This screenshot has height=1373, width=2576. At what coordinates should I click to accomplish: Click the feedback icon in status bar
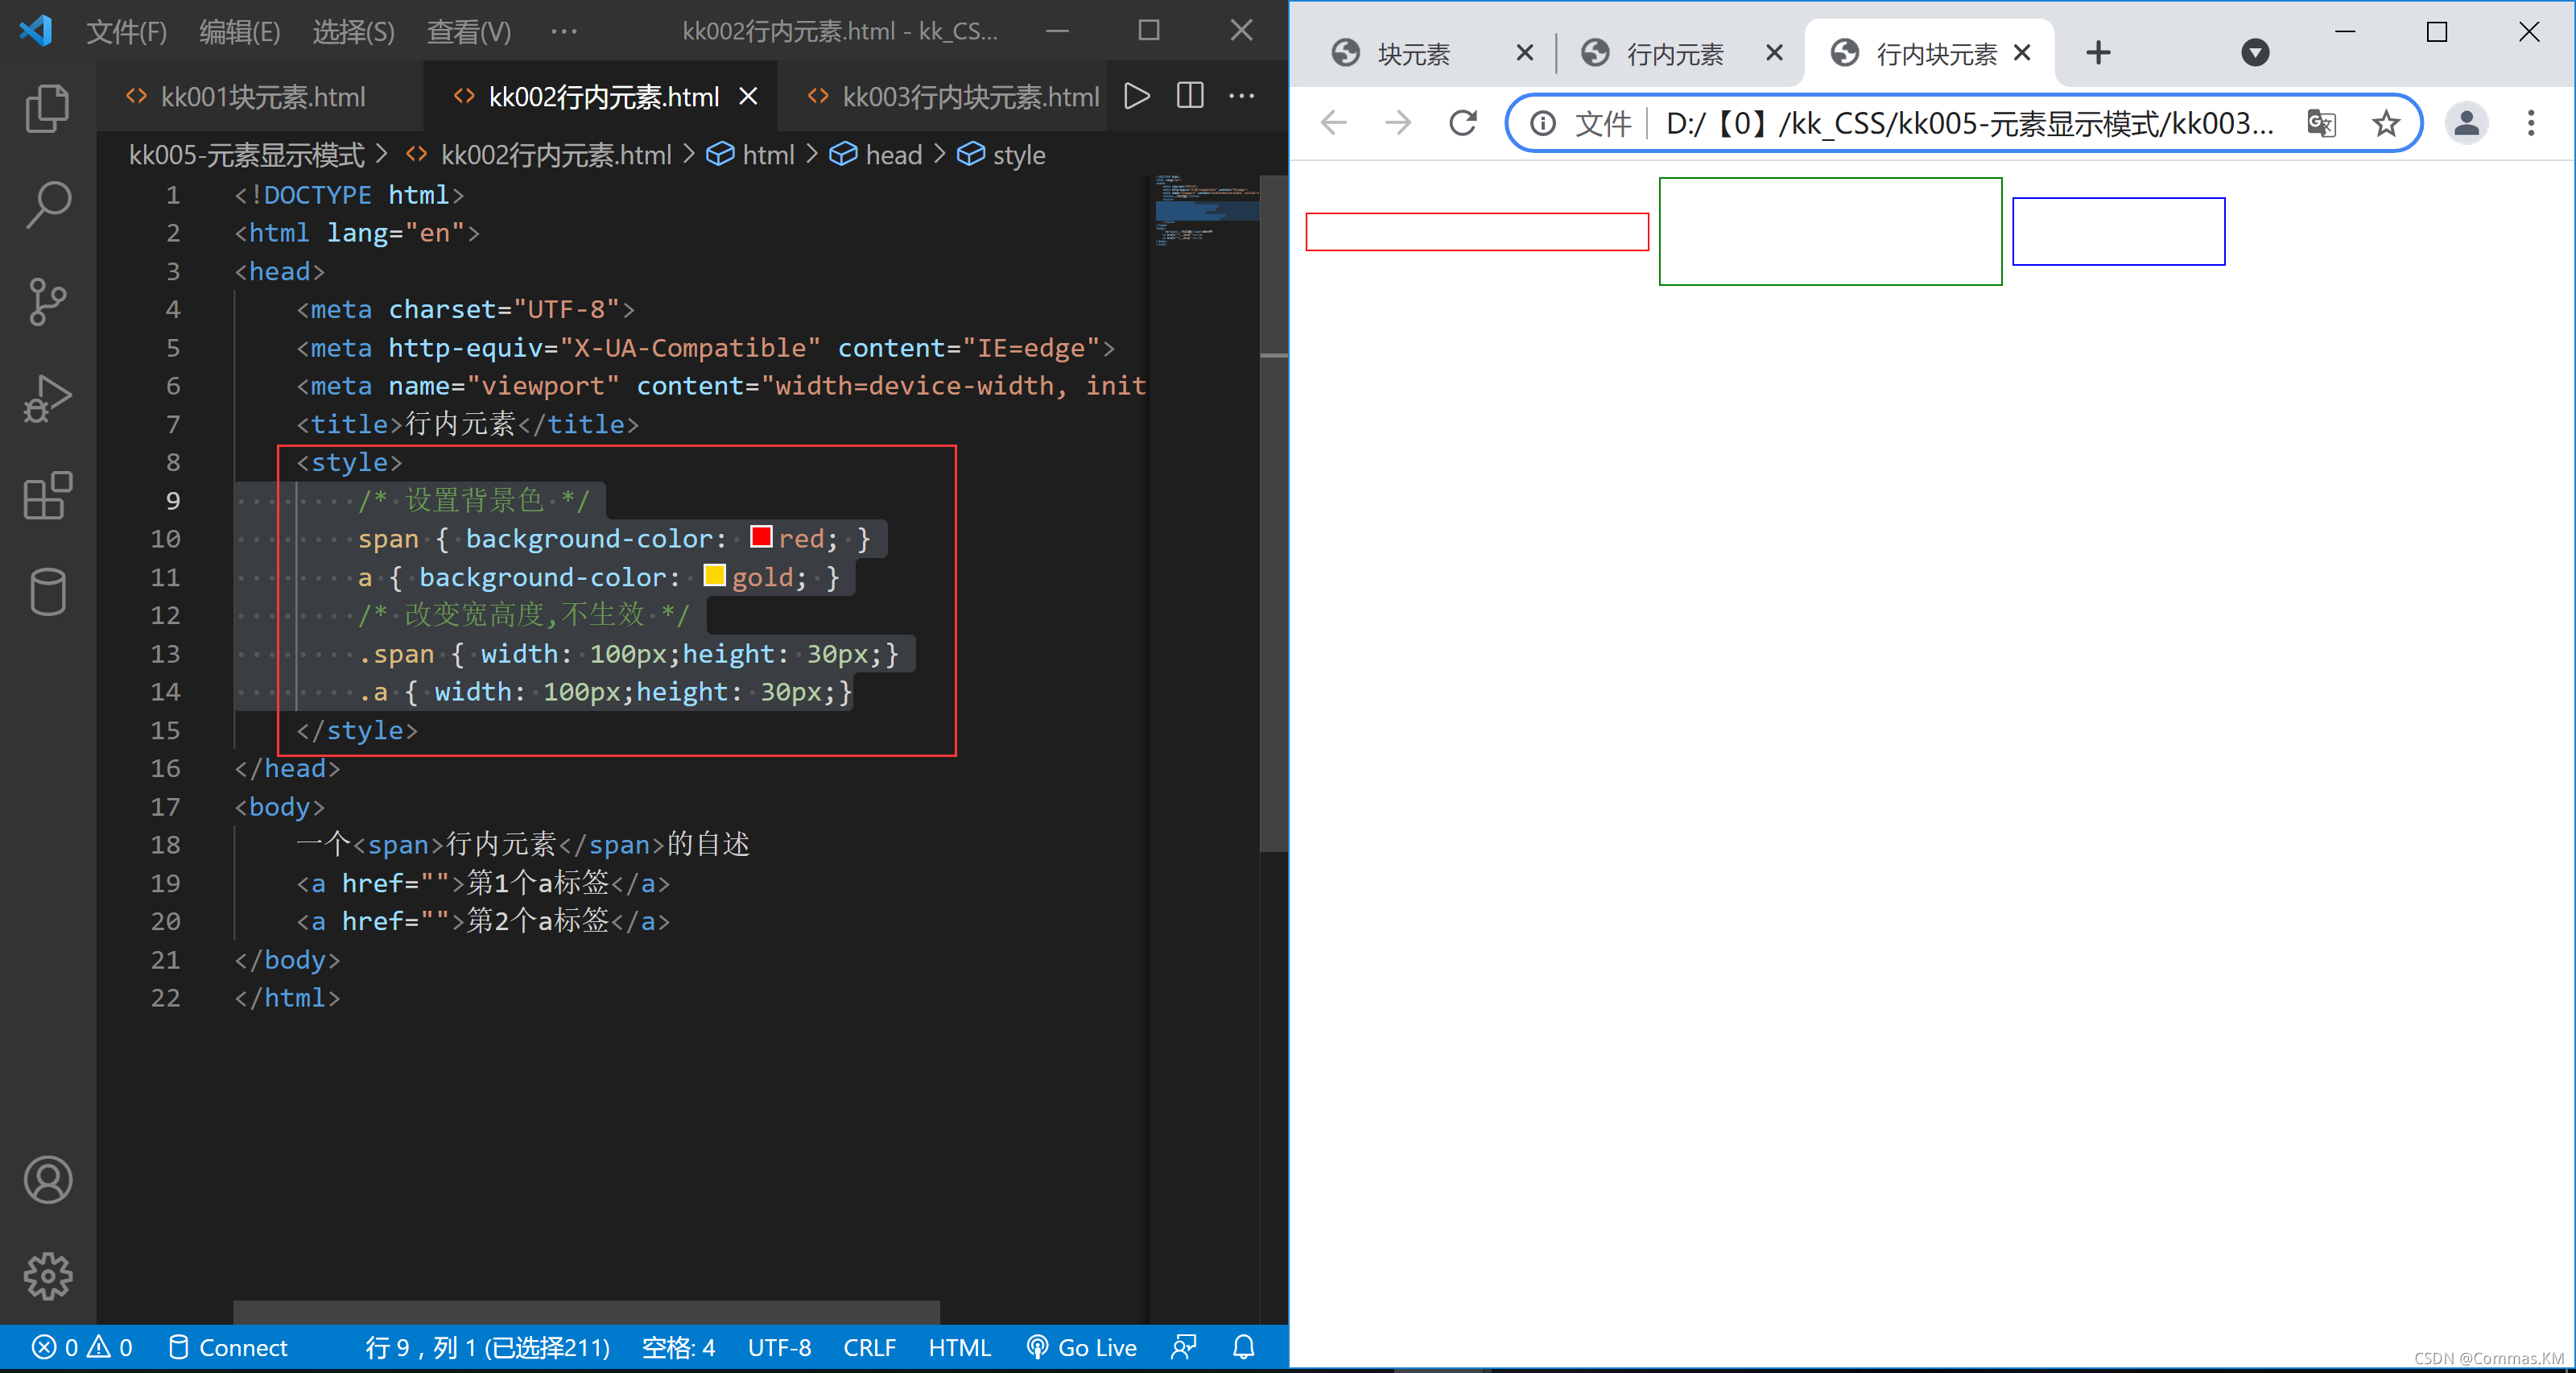tap(1184, 1348)
